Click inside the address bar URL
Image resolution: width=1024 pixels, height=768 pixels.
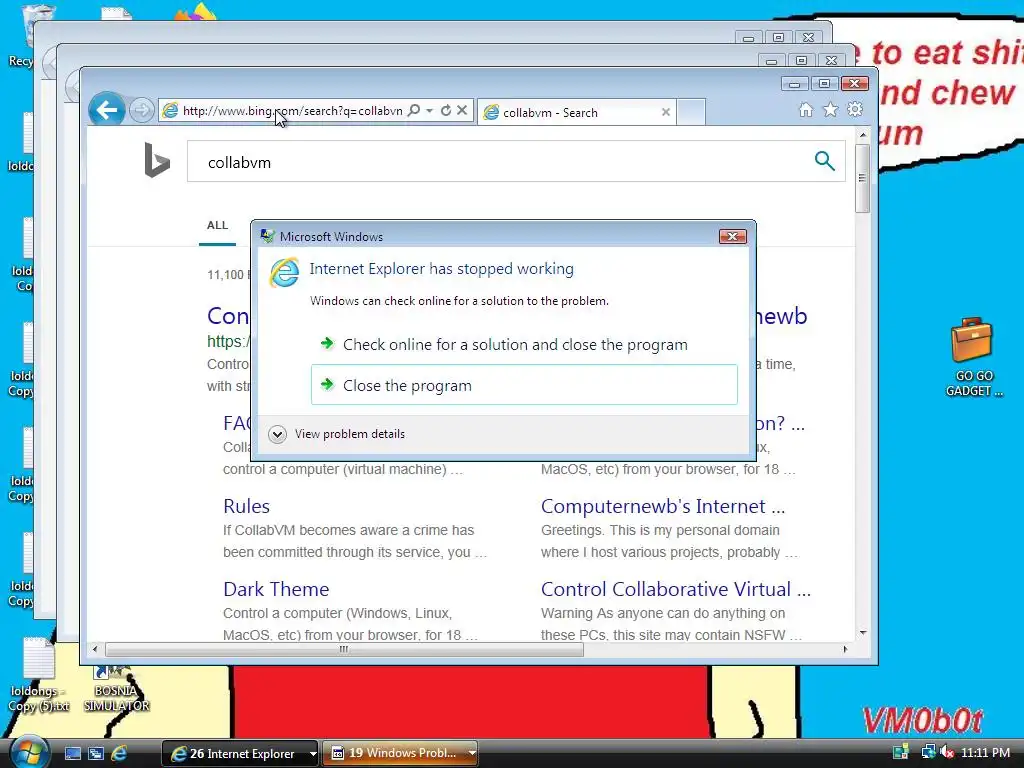293,111
